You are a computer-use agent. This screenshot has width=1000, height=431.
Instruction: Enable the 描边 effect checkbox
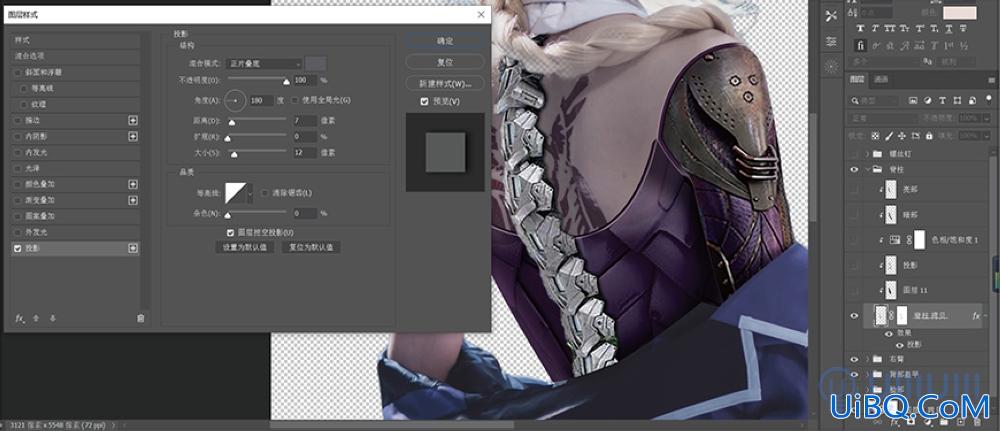click(x=18, y=121)
